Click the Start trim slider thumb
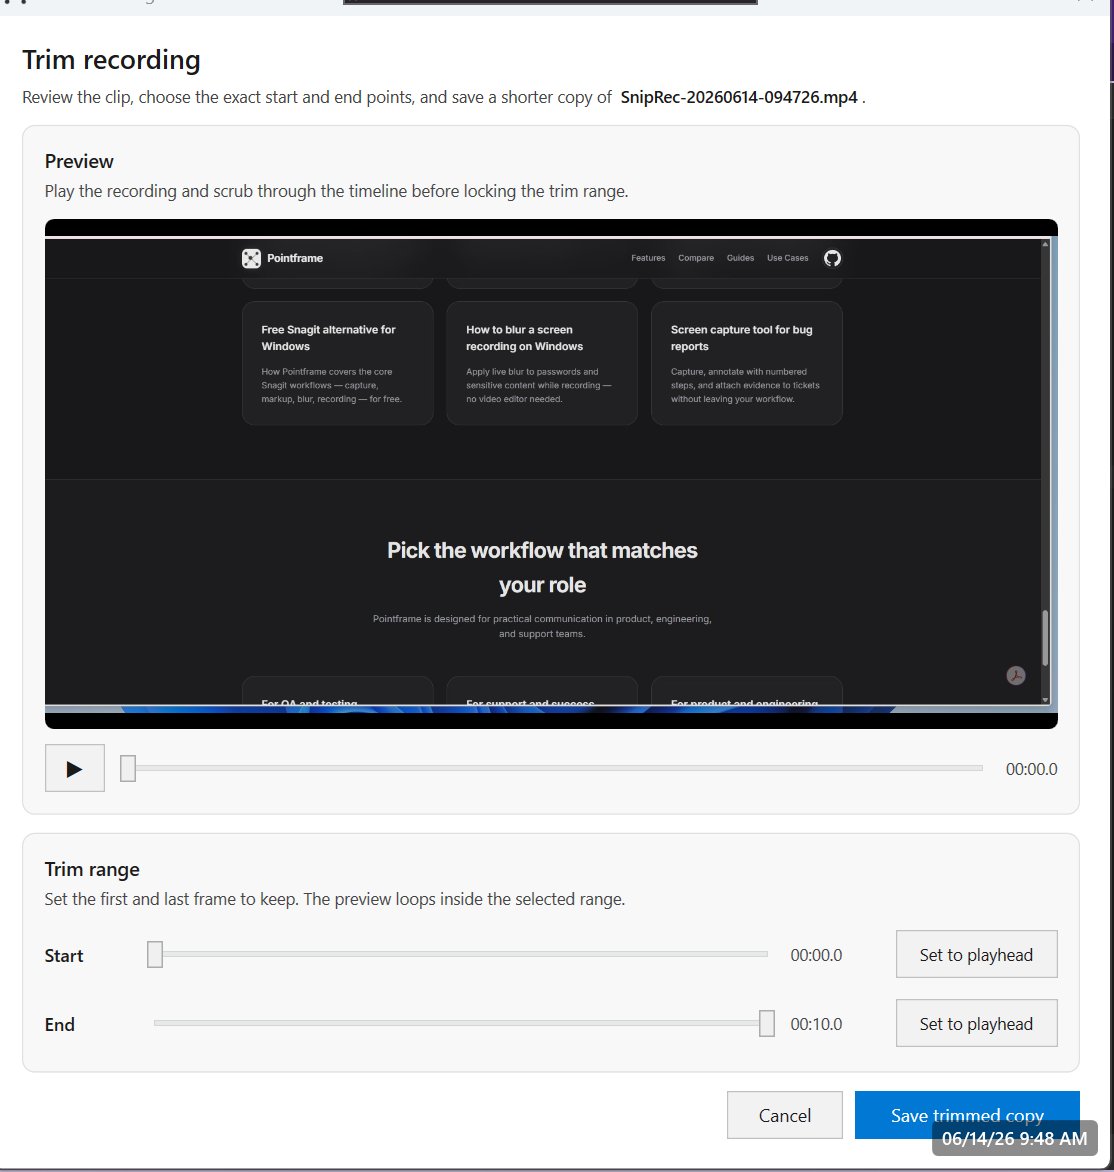This screenshot has height=1172, width=1114. (155, 954)
